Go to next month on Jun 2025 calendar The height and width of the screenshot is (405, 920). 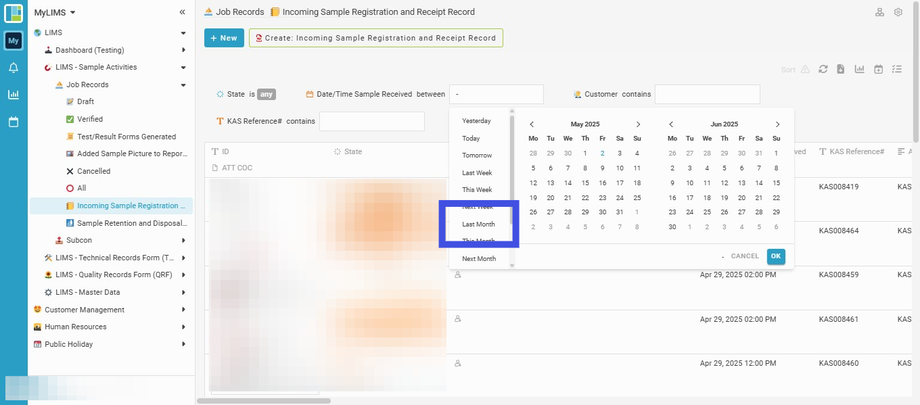(777, 124)
